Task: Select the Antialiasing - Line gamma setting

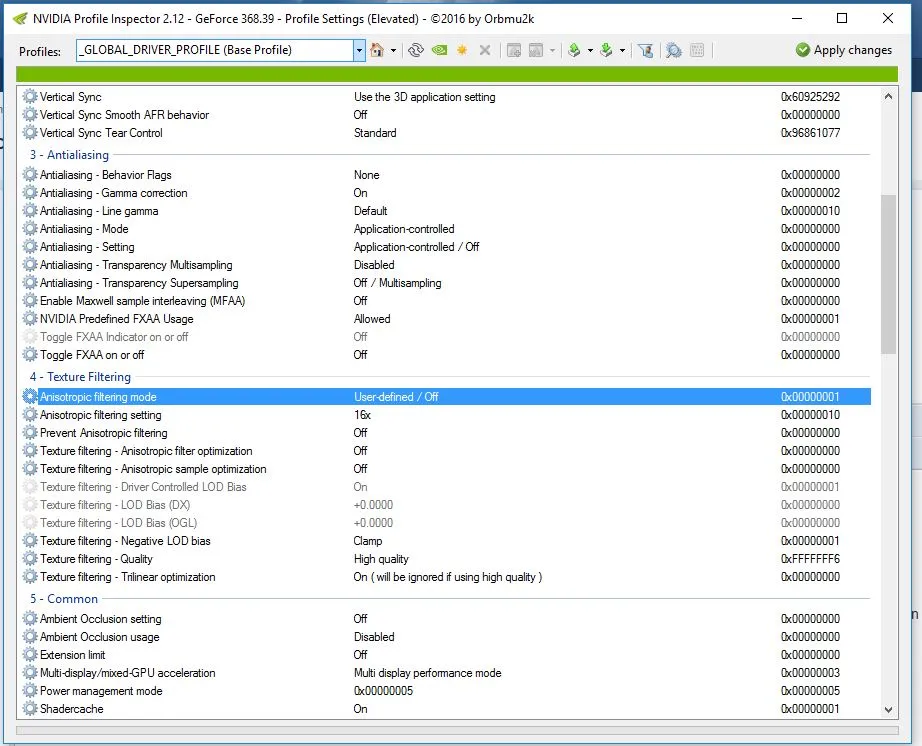Action: [x=446, y=211]
